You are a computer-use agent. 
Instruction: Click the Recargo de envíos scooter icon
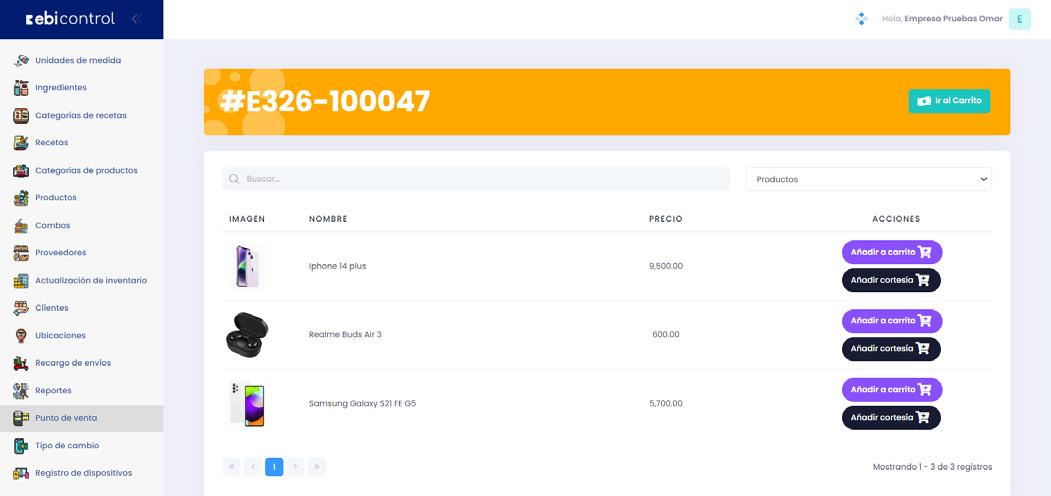pyautogui.click(x=21, y=363)
